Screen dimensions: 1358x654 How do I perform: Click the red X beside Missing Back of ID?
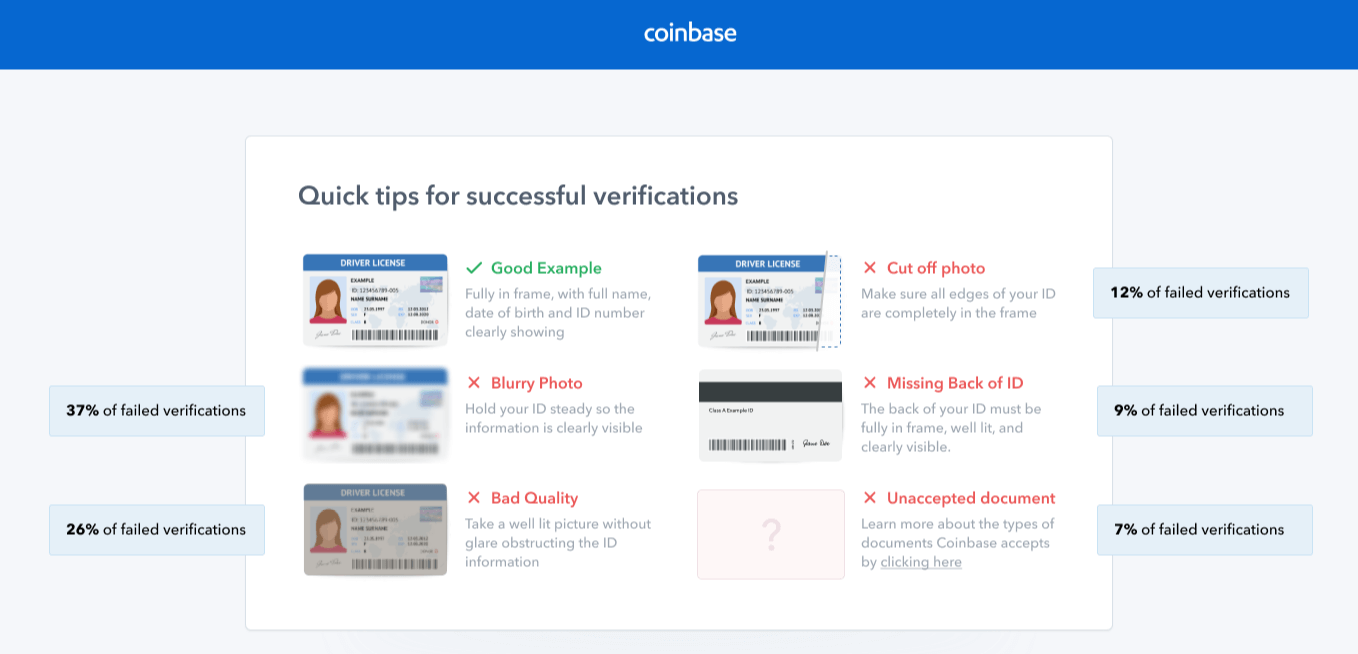pyautogui.click(x=870, y=383)
